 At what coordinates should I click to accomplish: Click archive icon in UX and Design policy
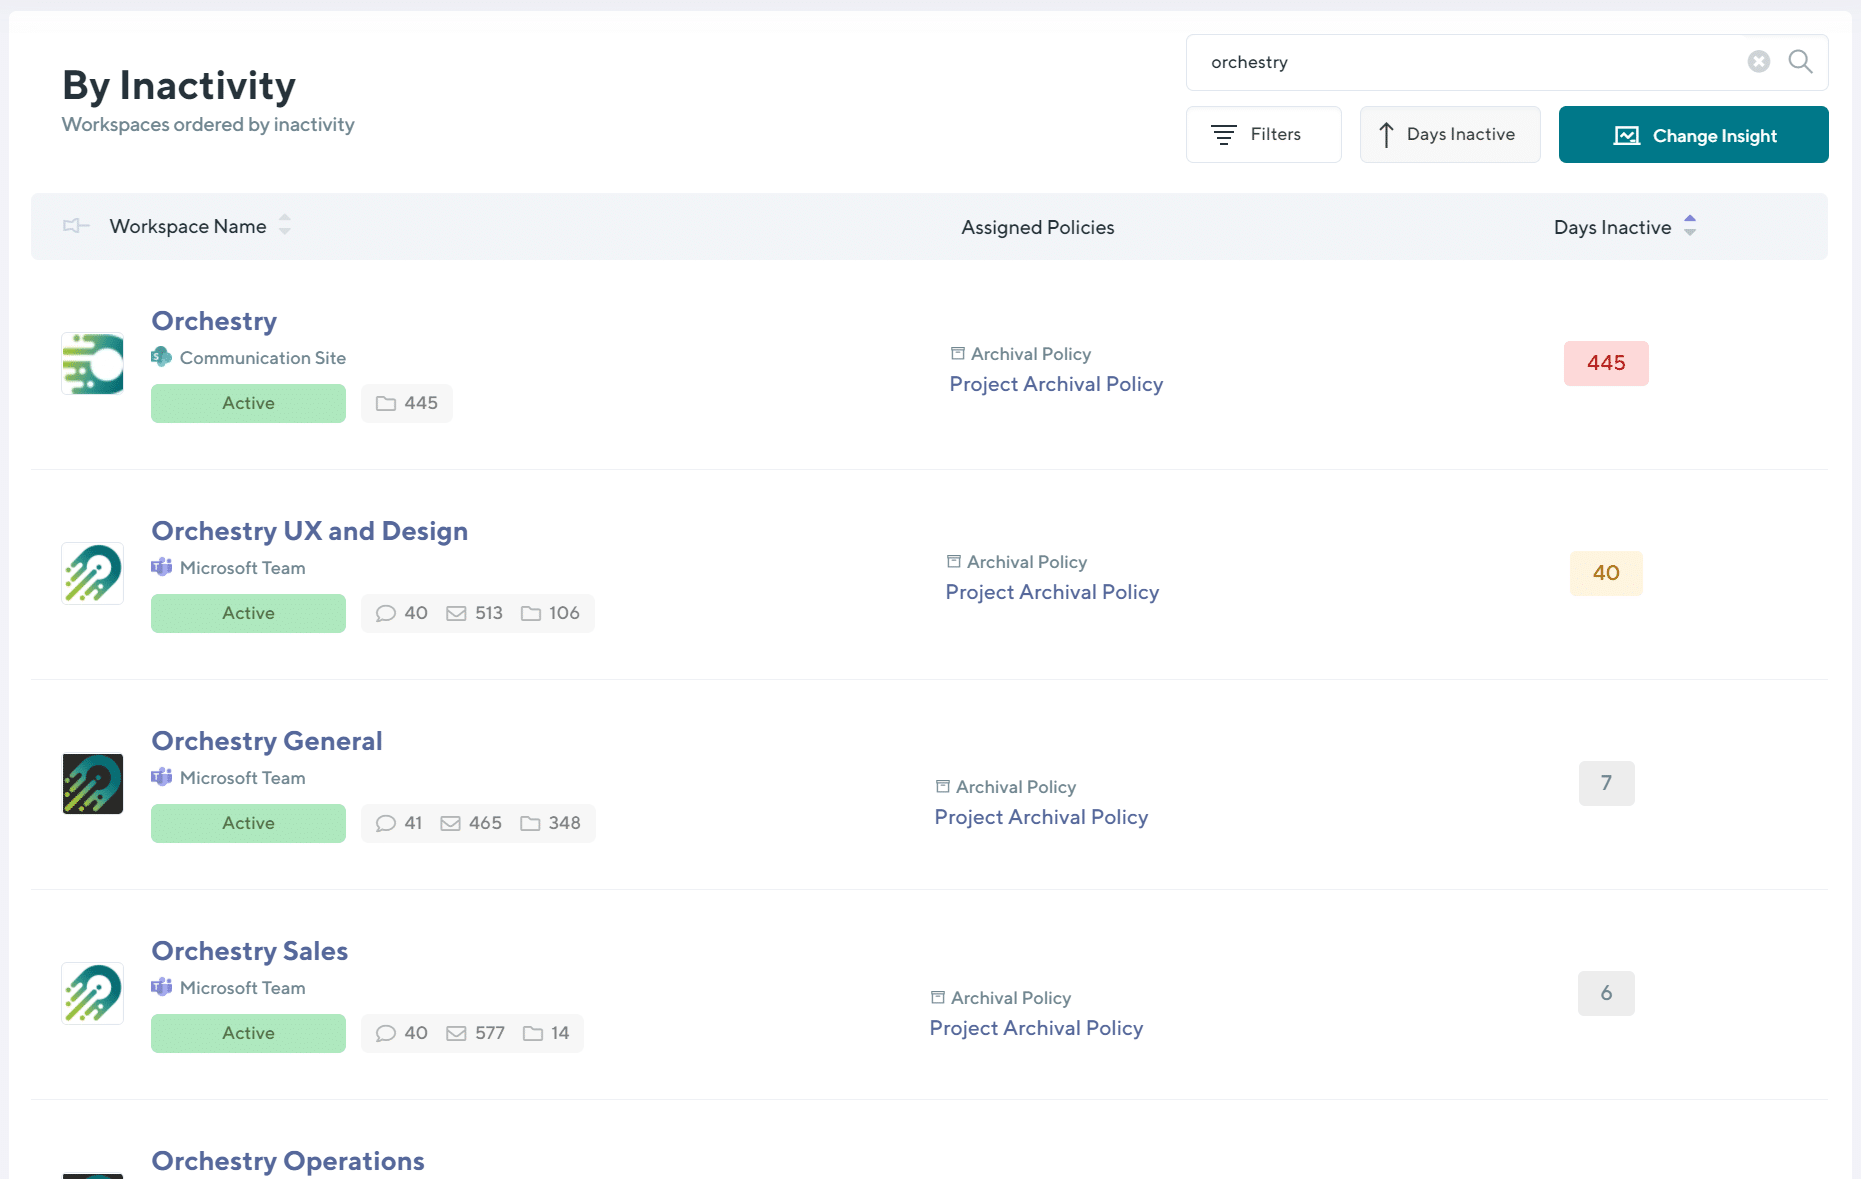click(x=953, y=561)
